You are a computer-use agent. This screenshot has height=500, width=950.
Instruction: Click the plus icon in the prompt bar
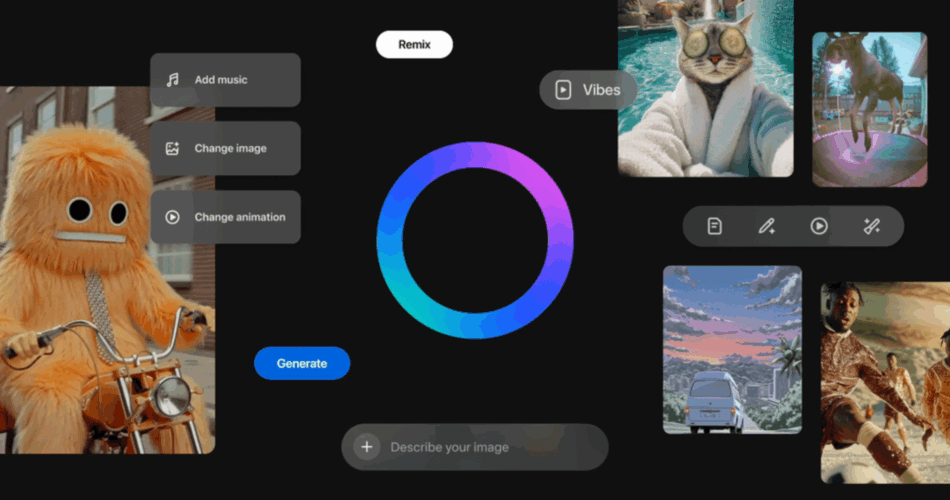[x=367, y=447]
